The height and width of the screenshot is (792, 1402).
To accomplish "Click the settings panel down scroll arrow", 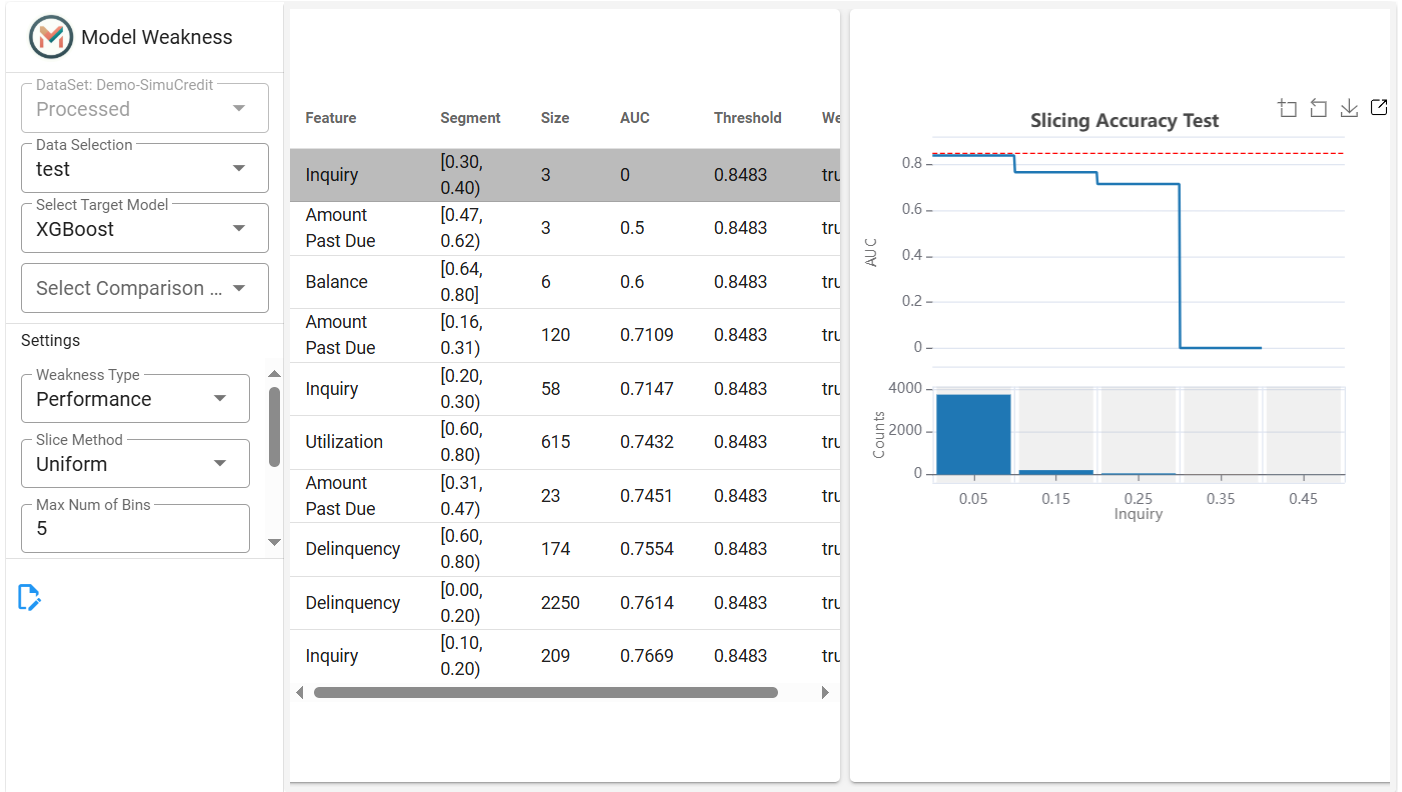I will pos(275,542).
